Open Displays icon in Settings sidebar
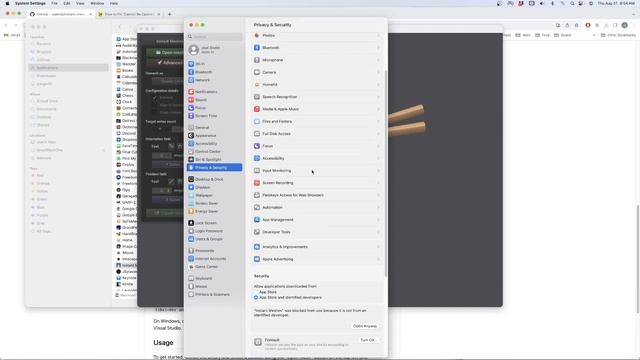 (x=191, y=187)
